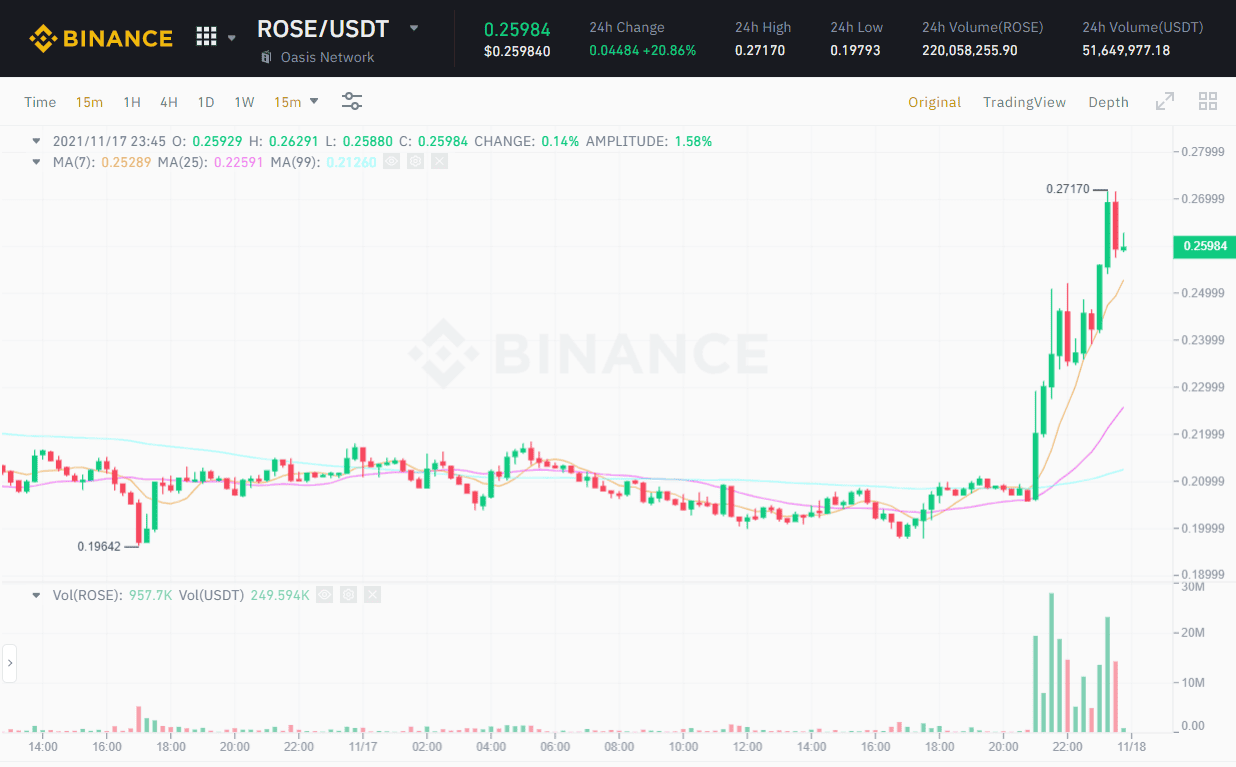Screen dimensions: 1236x767
Task: Toggle visibility of the MA indicator
Action: 392,161
